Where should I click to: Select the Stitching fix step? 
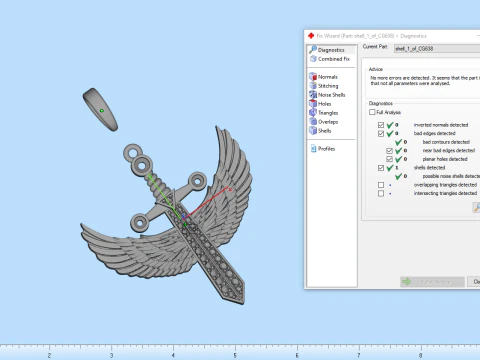pos(324,86)
